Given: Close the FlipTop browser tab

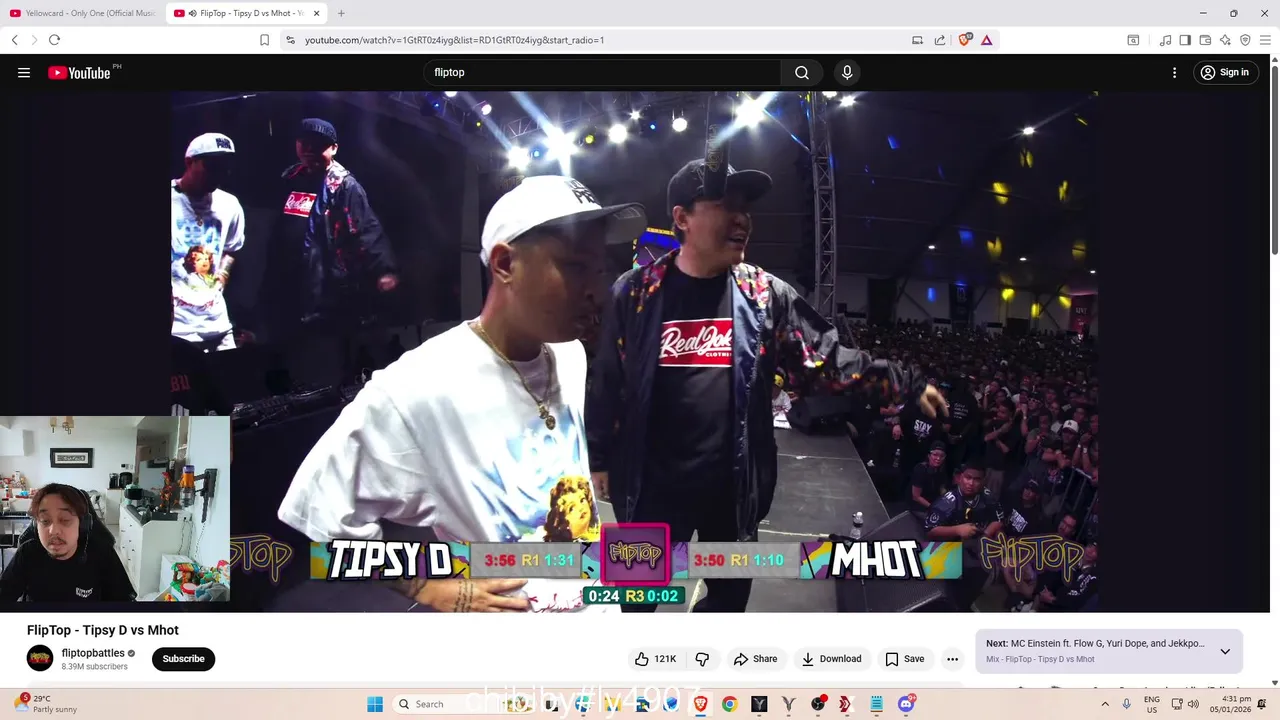Looking at the screenshot, I should (317, 13).
